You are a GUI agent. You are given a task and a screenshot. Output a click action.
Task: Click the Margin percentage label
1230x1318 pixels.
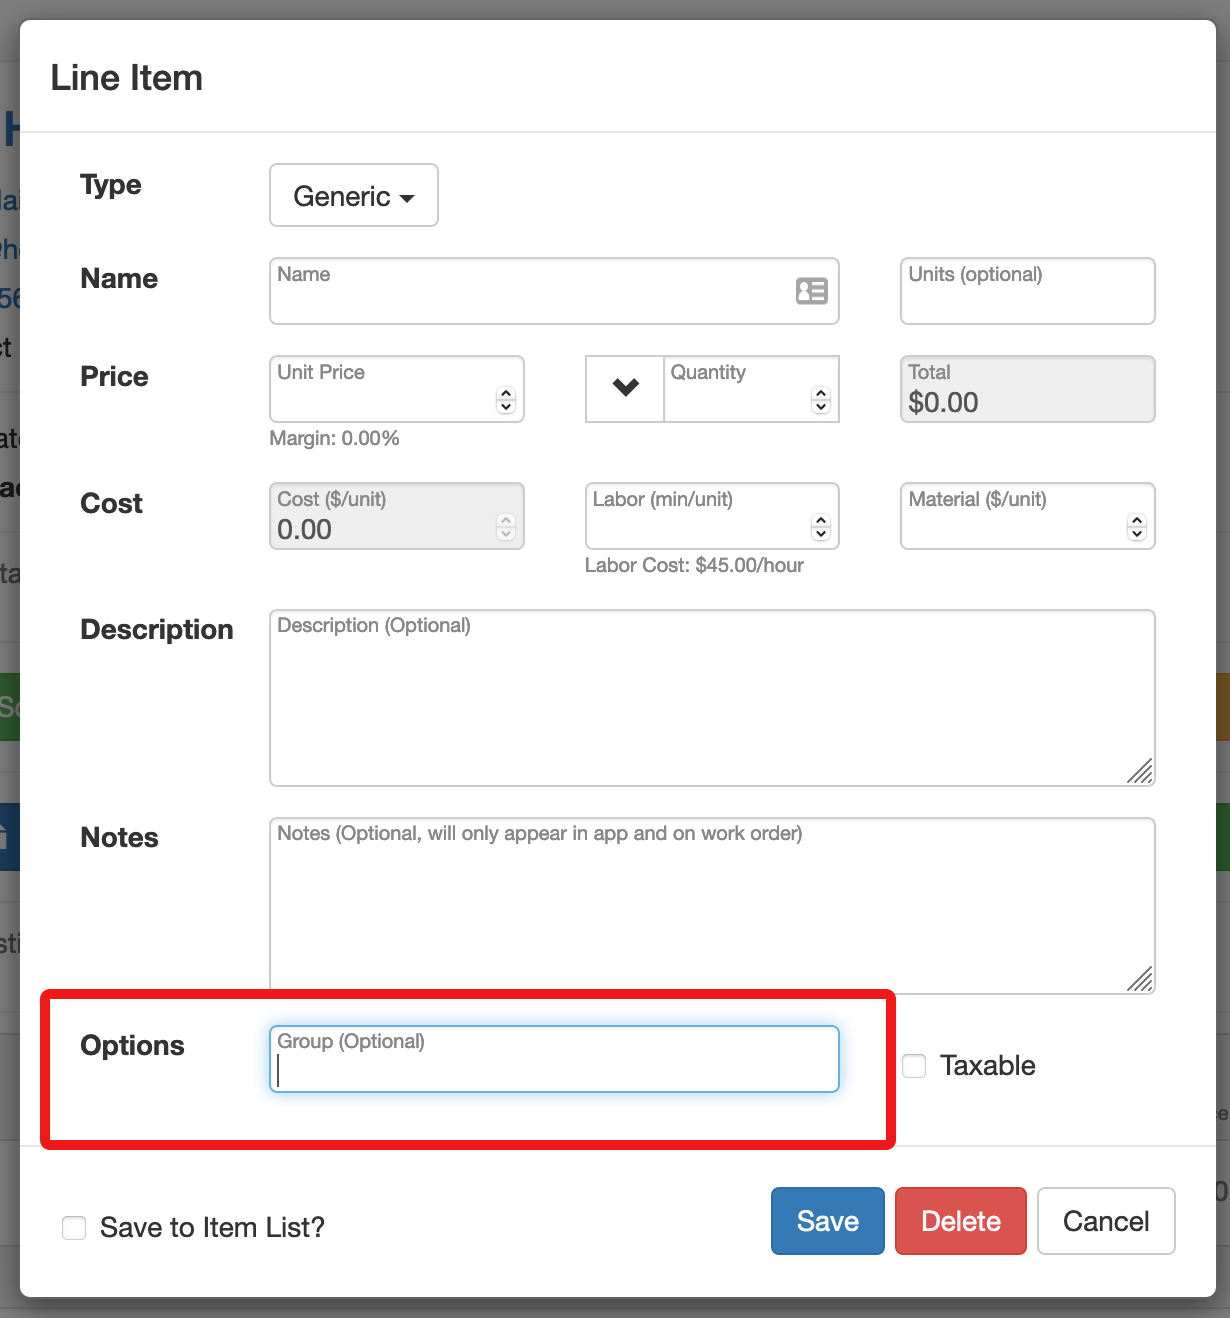[x=335, y=438]
